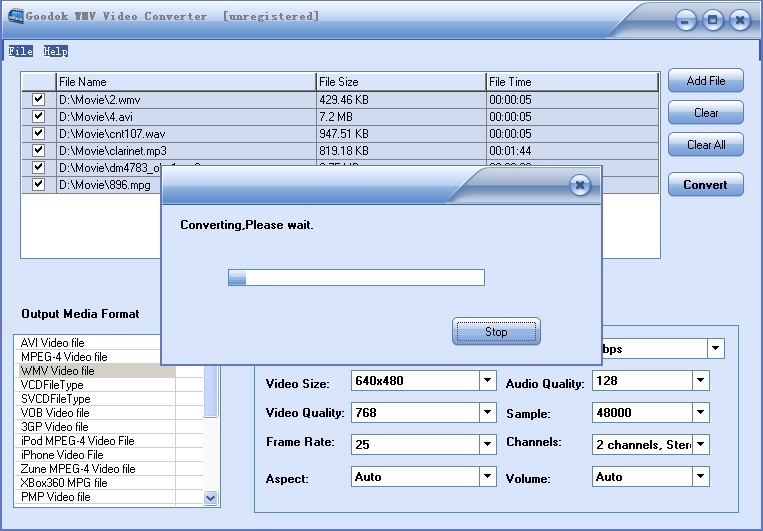
Task: Select WMV Video file format
Action: [x=97, y=371]
